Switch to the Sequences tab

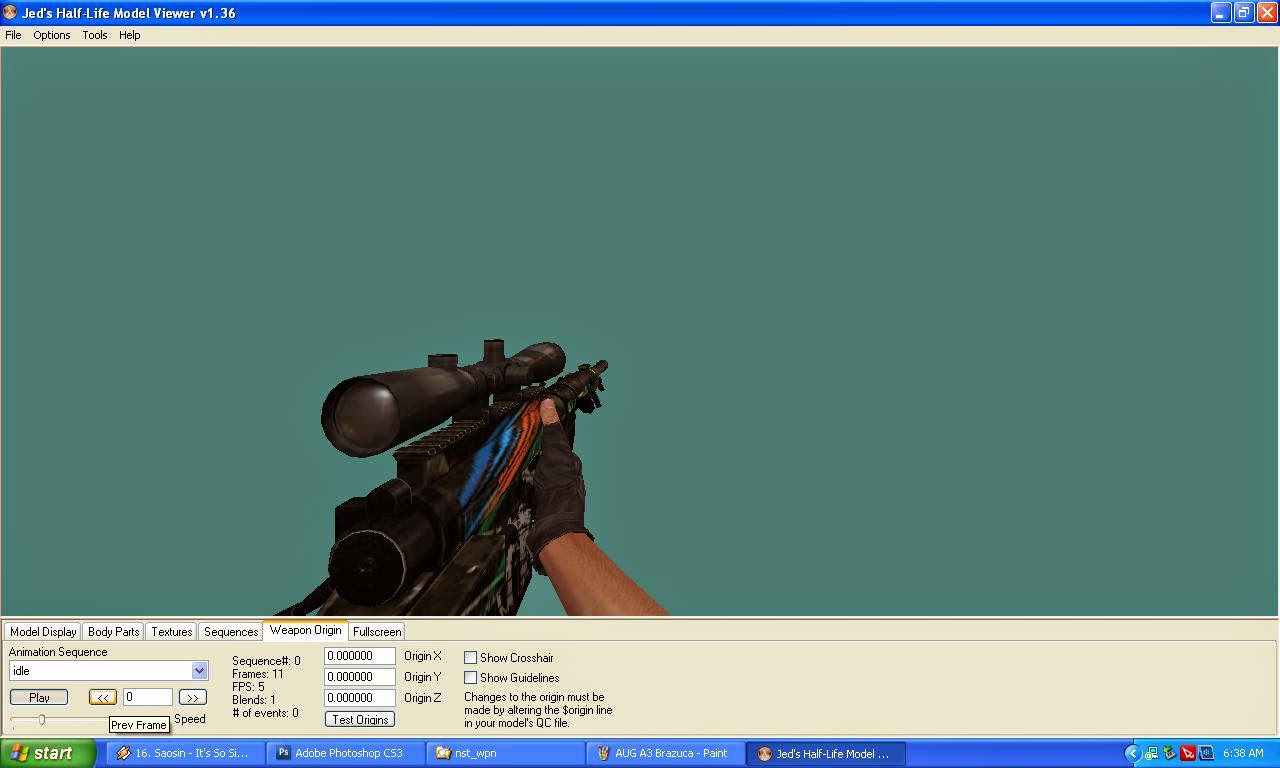[231, 632]
